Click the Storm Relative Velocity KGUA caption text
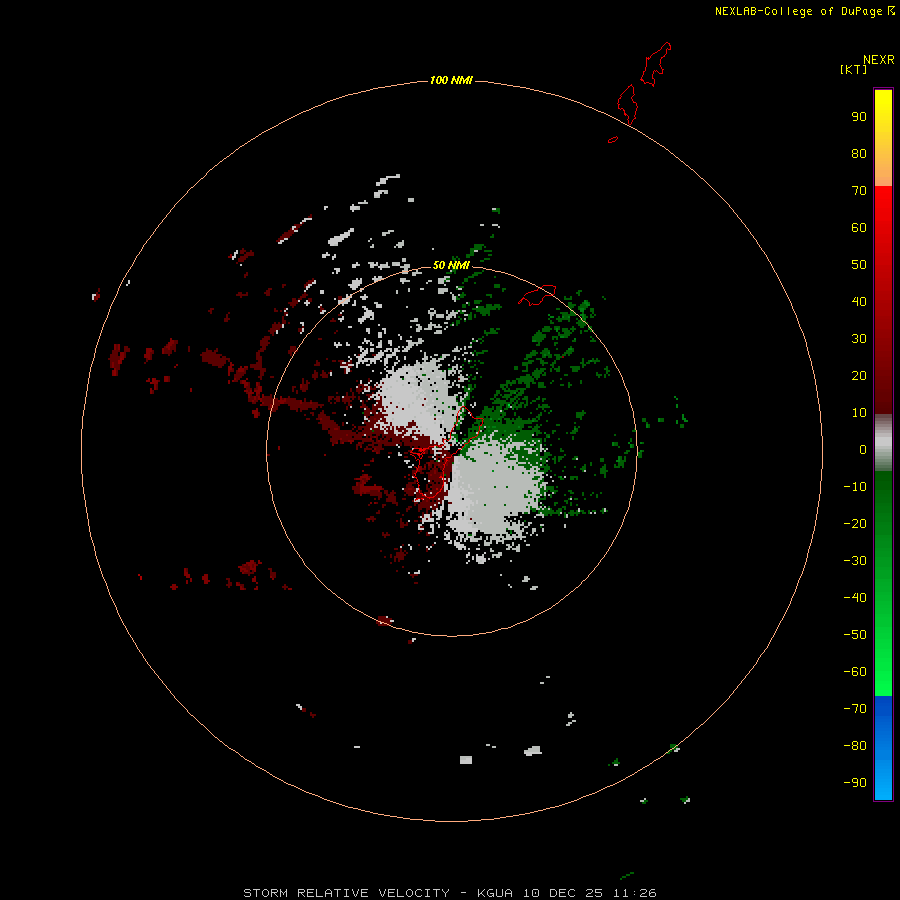 (x=450, y=893)
